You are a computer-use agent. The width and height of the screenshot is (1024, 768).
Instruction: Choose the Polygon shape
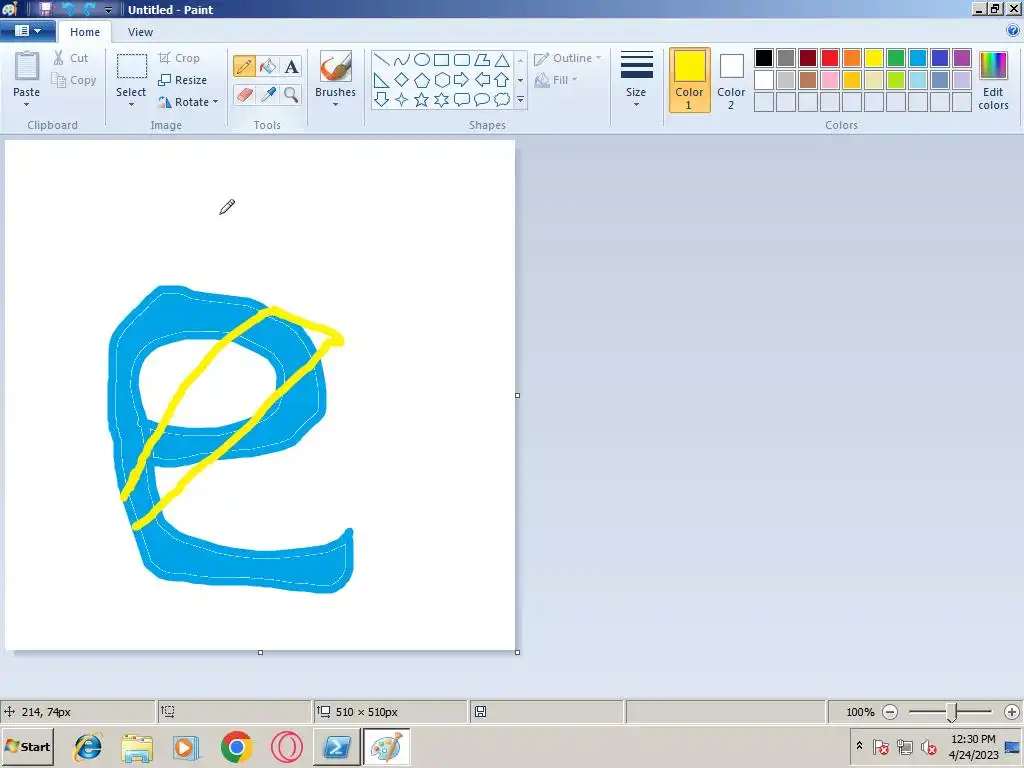(x=482, y=60)
